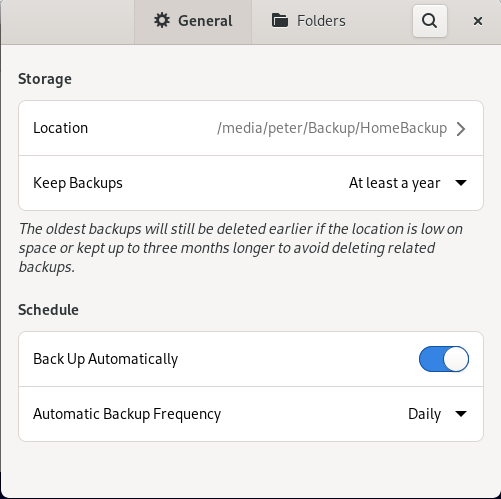
Task: Click the Schedule section heading
Action: coord(48,310)
